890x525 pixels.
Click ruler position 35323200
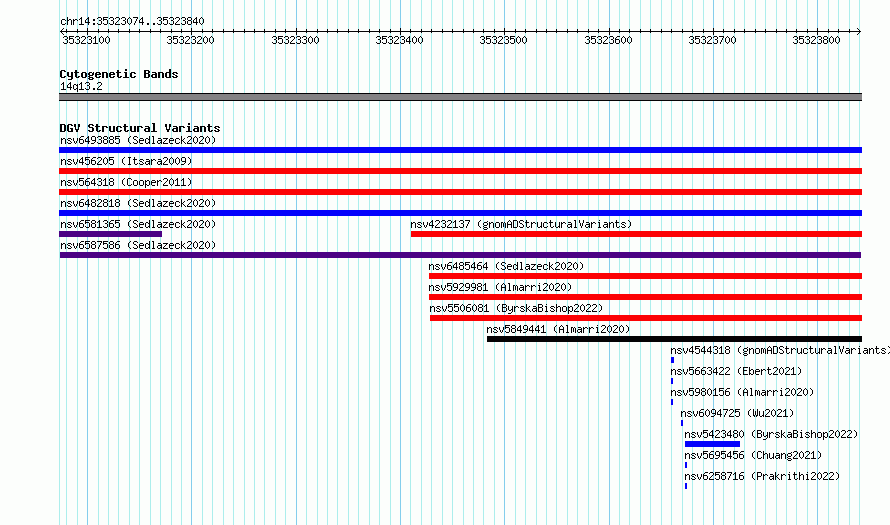coord(191,40)
